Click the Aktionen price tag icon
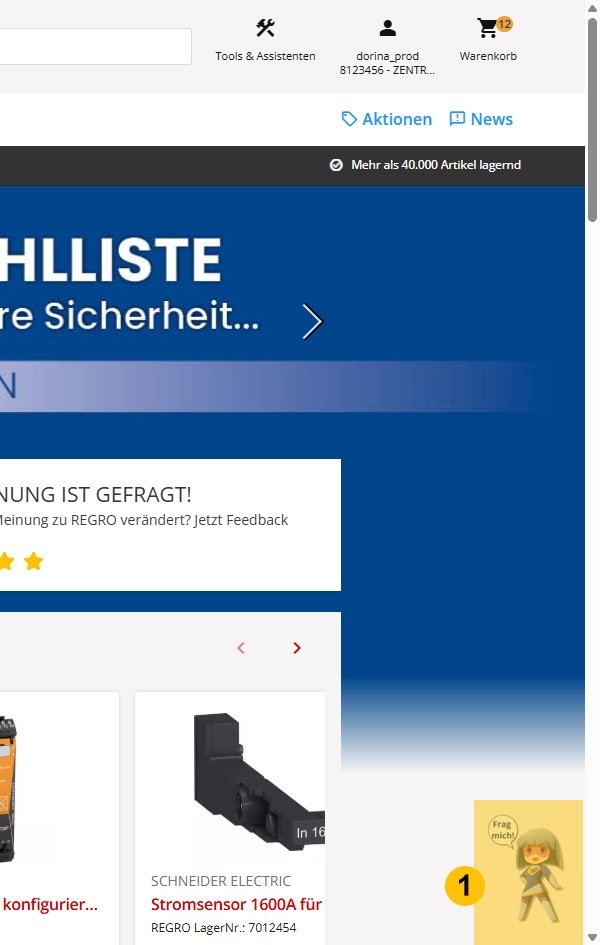Image resolution: width=600 pixels, height=945 pixels. tap(349, 119)
